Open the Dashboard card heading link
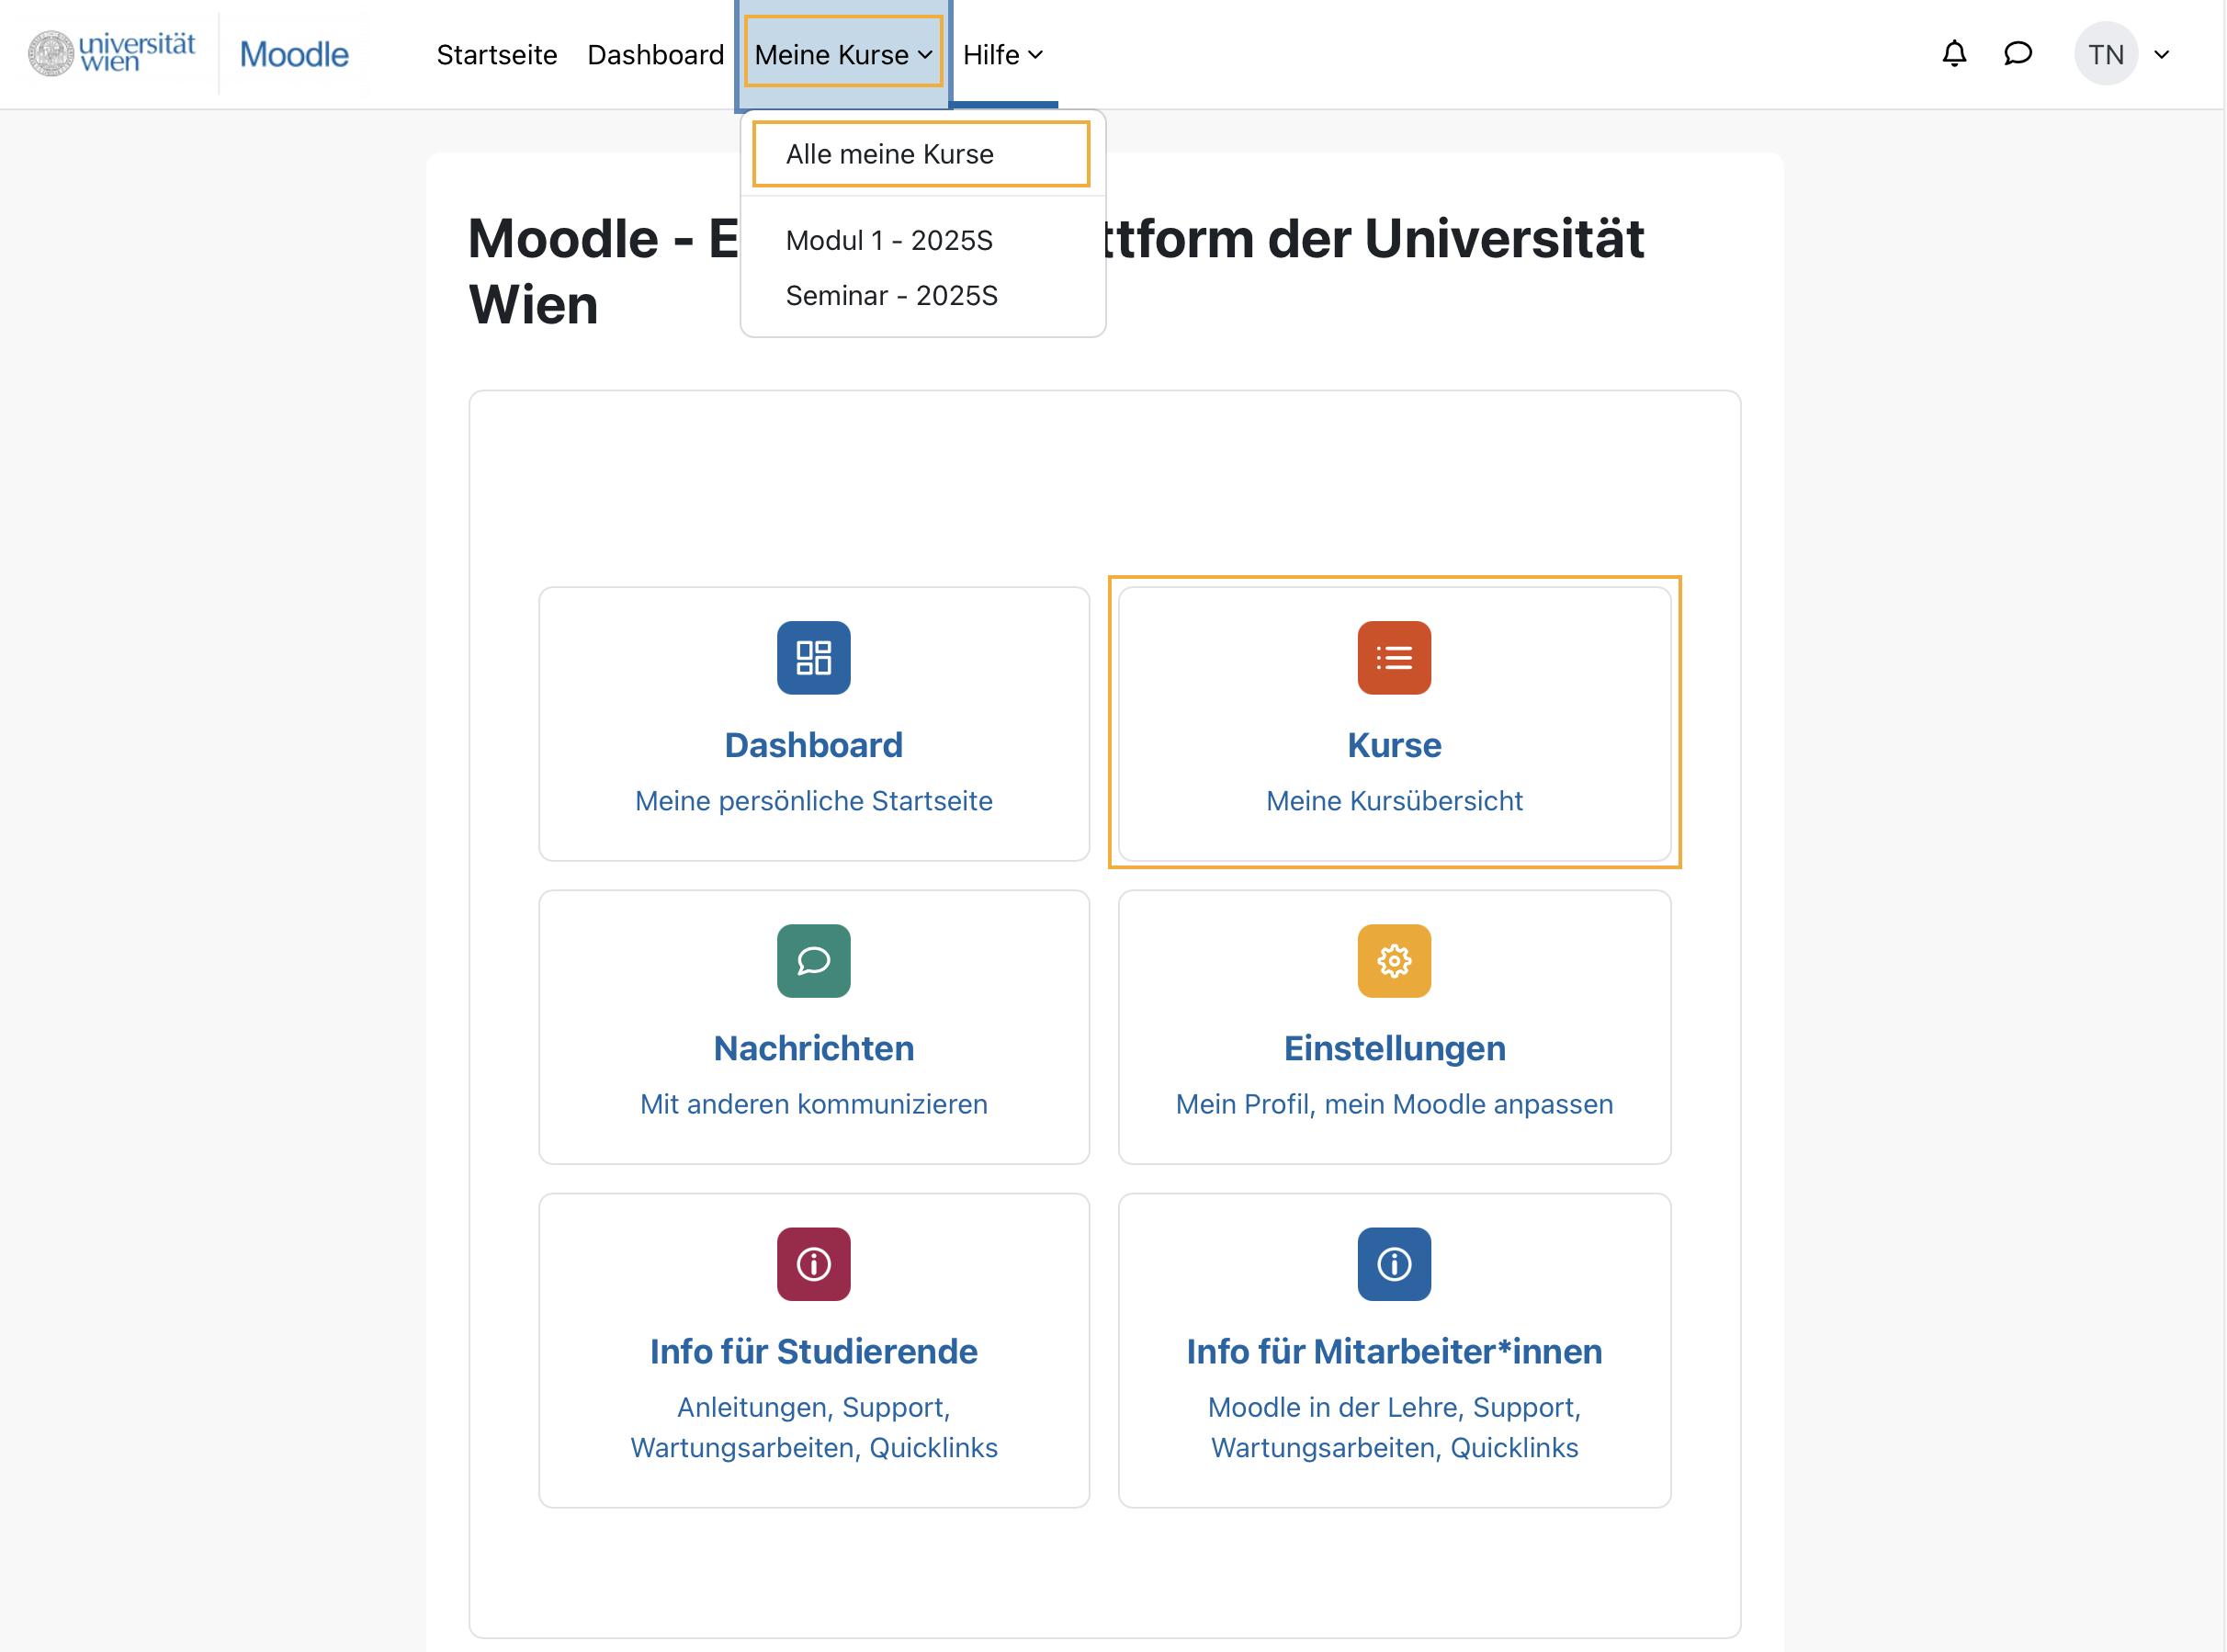The image size is (2227, 1652). [814, 745]
